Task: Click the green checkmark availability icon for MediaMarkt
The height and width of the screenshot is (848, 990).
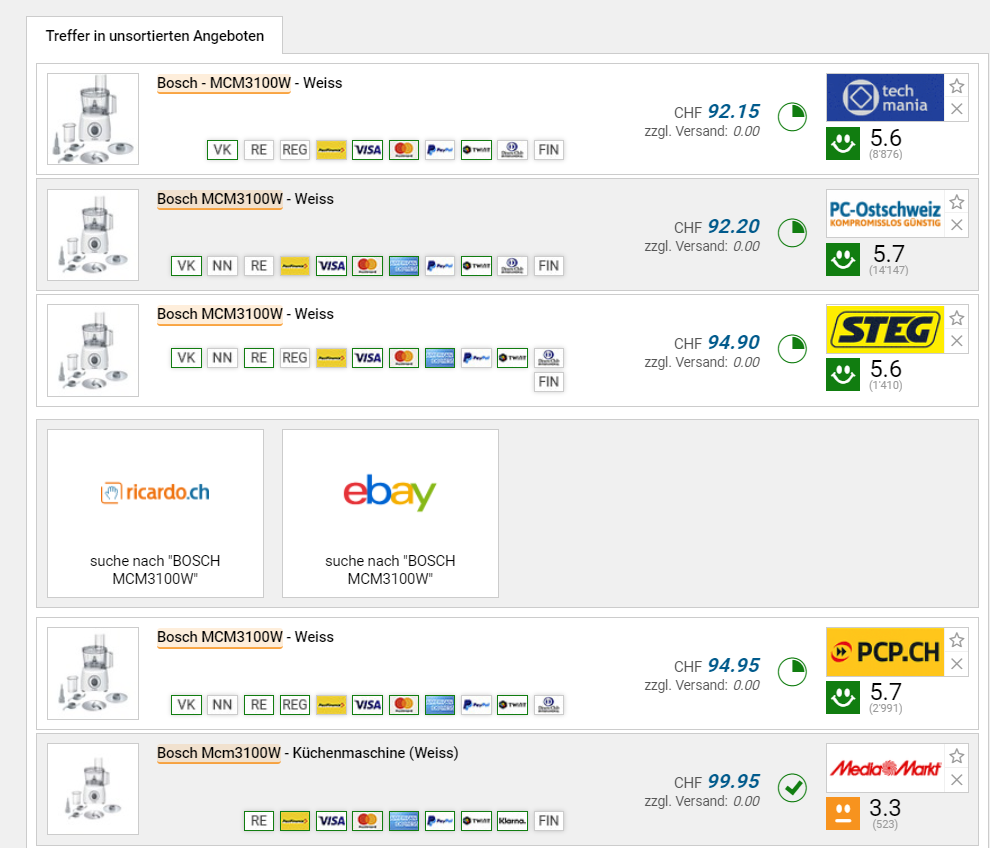Action: point(792,787)
